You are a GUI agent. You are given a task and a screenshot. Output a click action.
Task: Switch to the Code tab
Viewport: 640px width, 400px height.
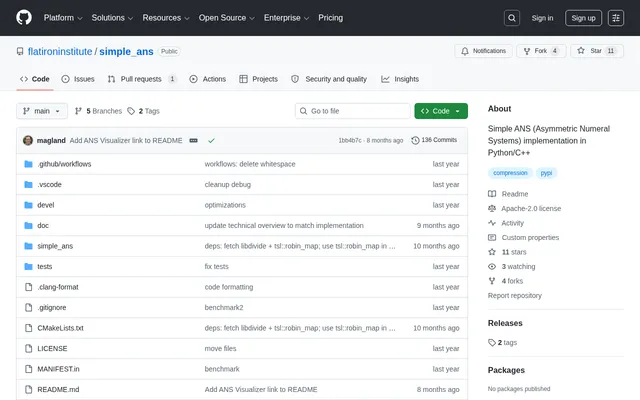click(35, 79)
